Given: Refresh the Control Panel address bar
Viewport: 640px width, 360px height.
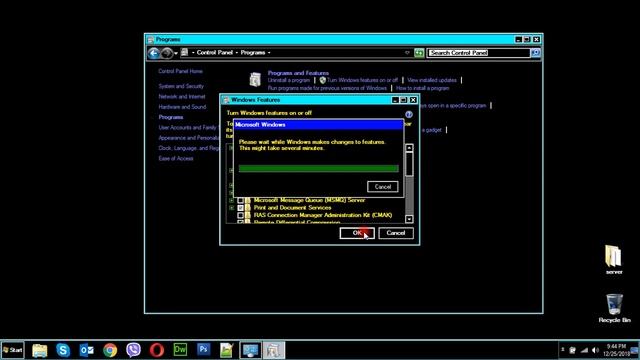Looking at the screenshot, I should click(419, 53).
